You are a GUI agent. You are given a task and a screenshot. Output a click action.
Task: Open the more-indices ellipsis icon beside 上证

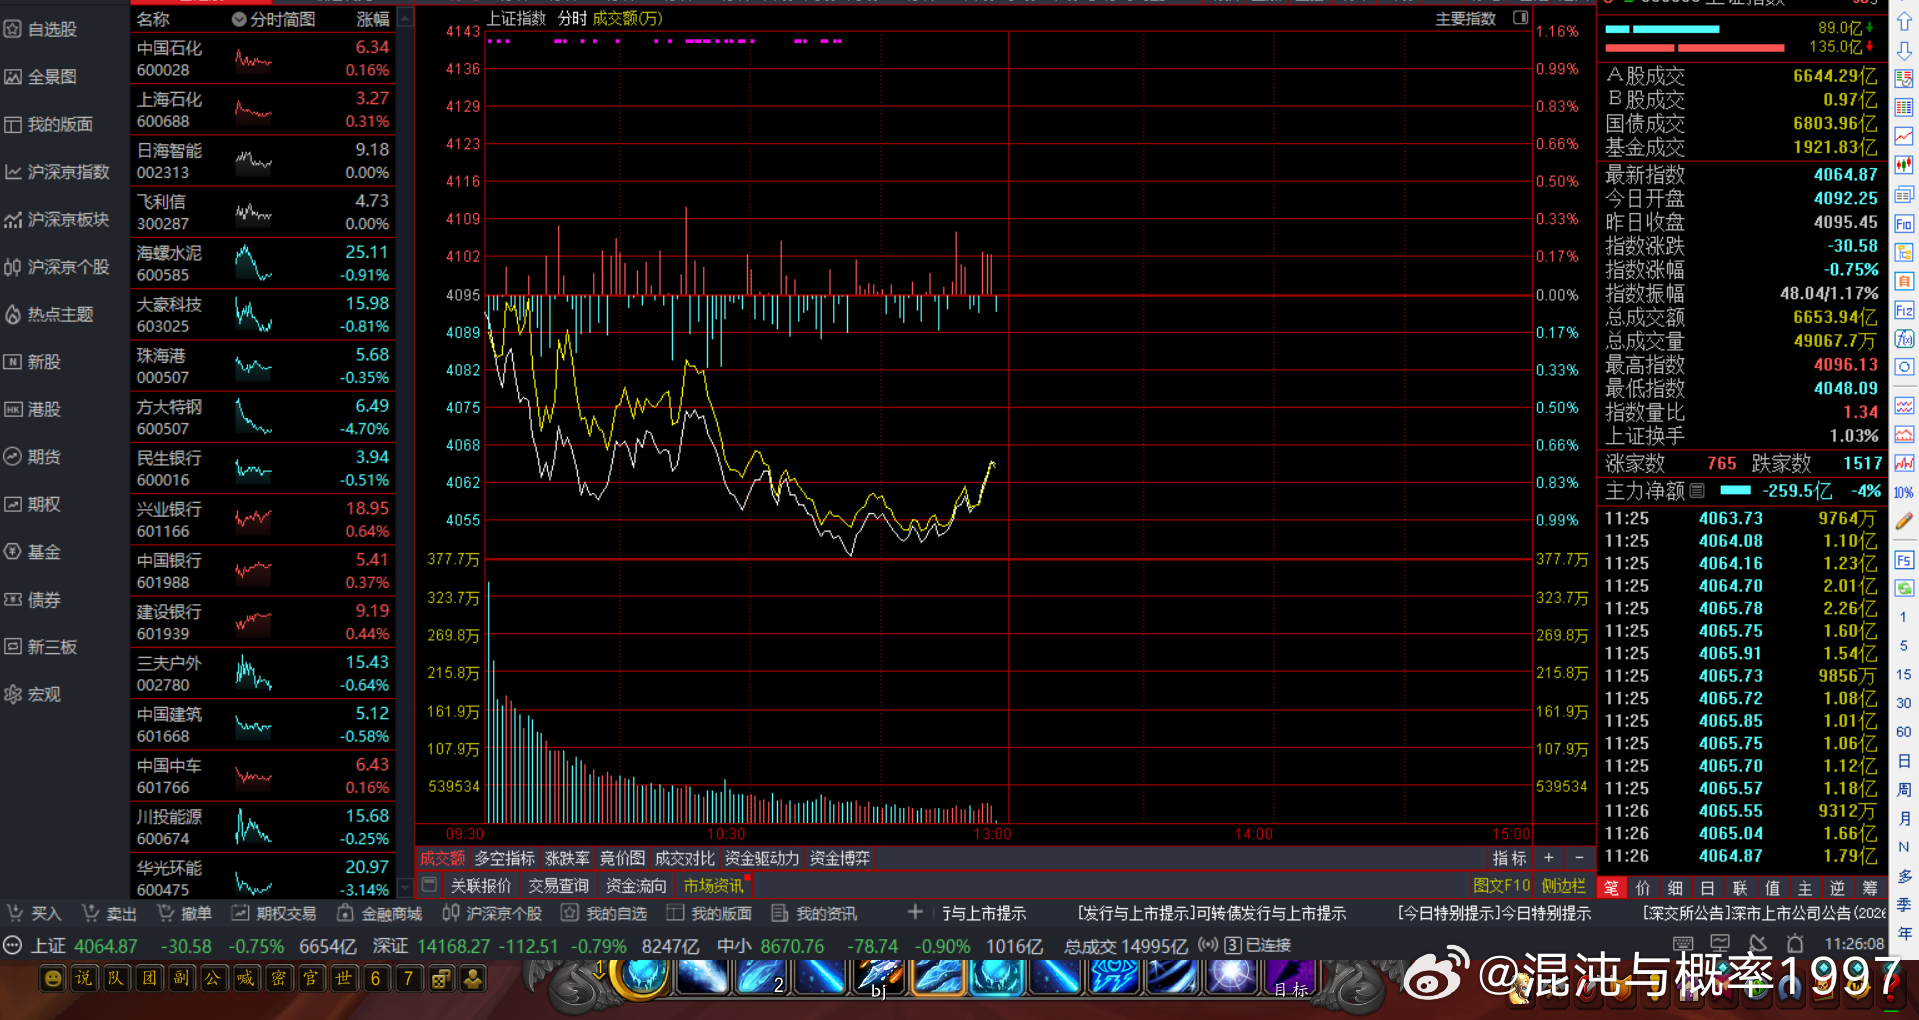point(12,945)
